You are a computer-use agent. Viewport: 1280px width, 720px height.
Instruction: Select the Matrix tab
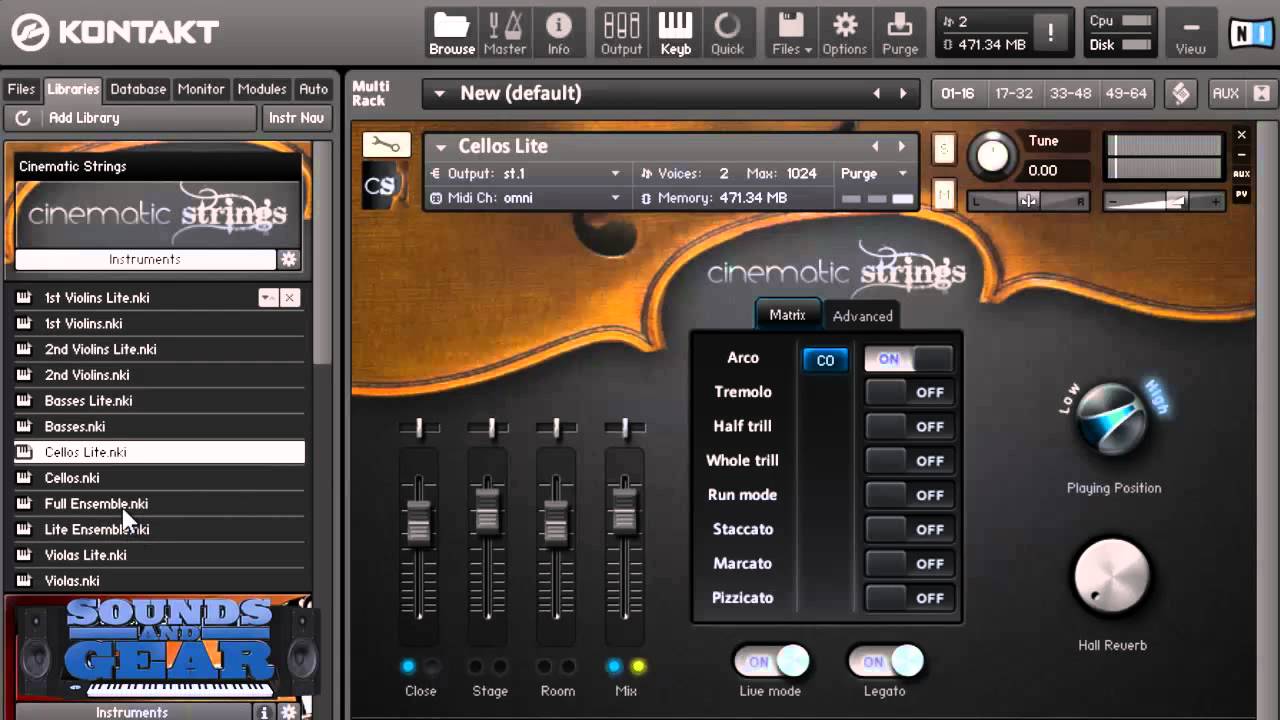click(787, 315)
